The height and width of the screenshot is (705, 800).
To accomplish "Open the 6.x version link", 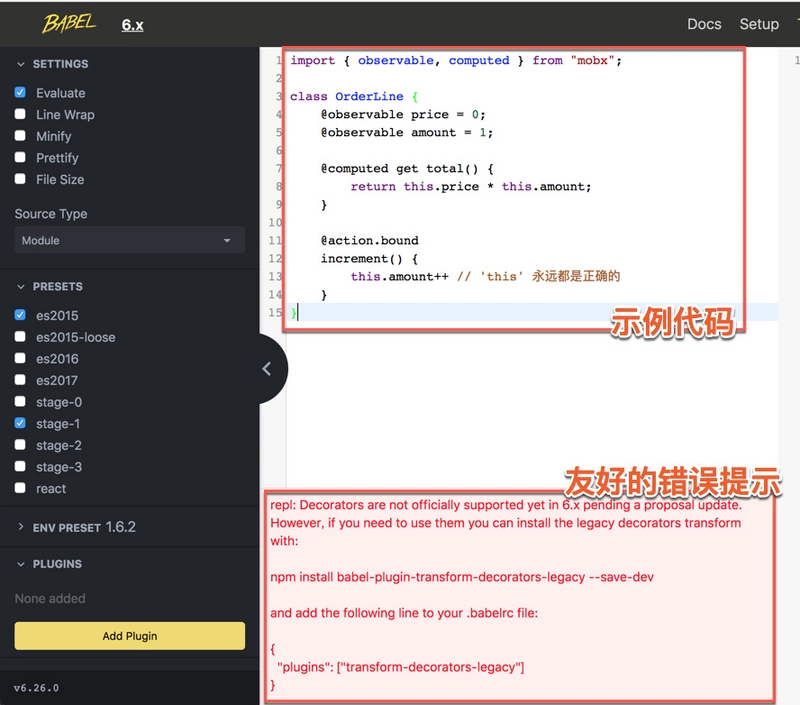I will pyautogui.click(x=132, y=25).
